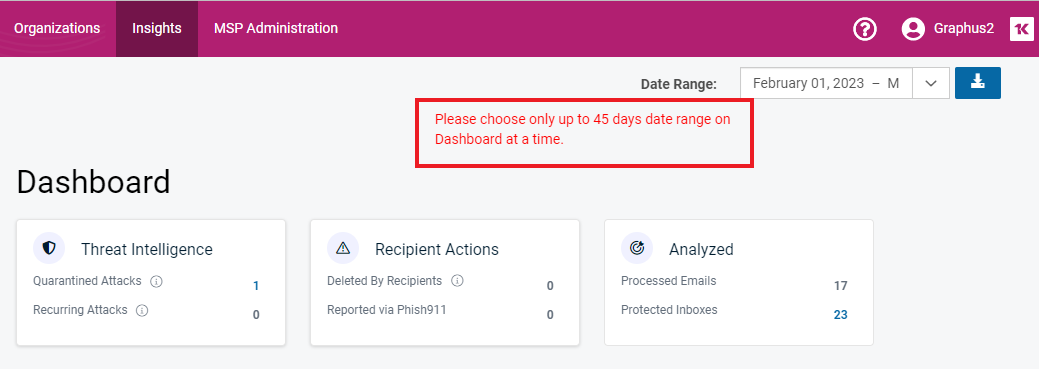Open the help question mark icon
The height and width of the screenshot is (369, 1039).
tap(865, 28)
